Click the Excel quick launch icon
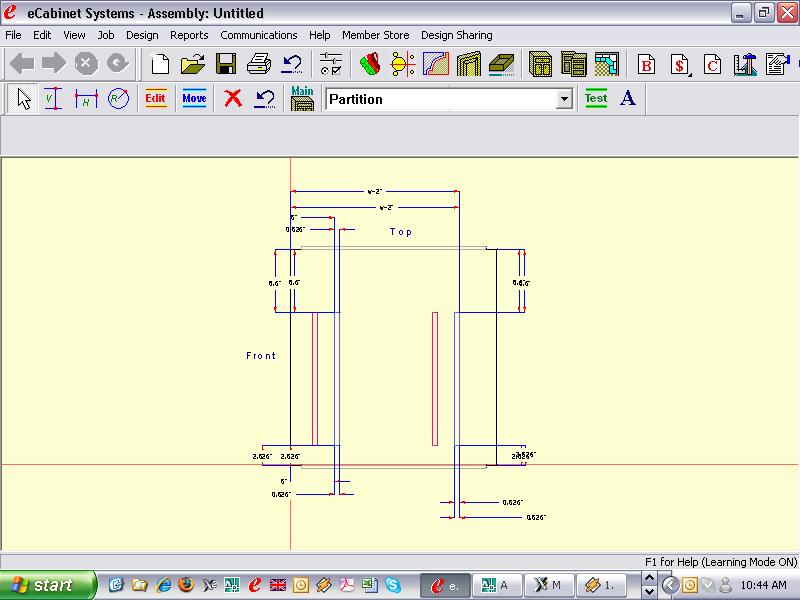The height and width of the screenshot is (600, 800). [369, 585]
